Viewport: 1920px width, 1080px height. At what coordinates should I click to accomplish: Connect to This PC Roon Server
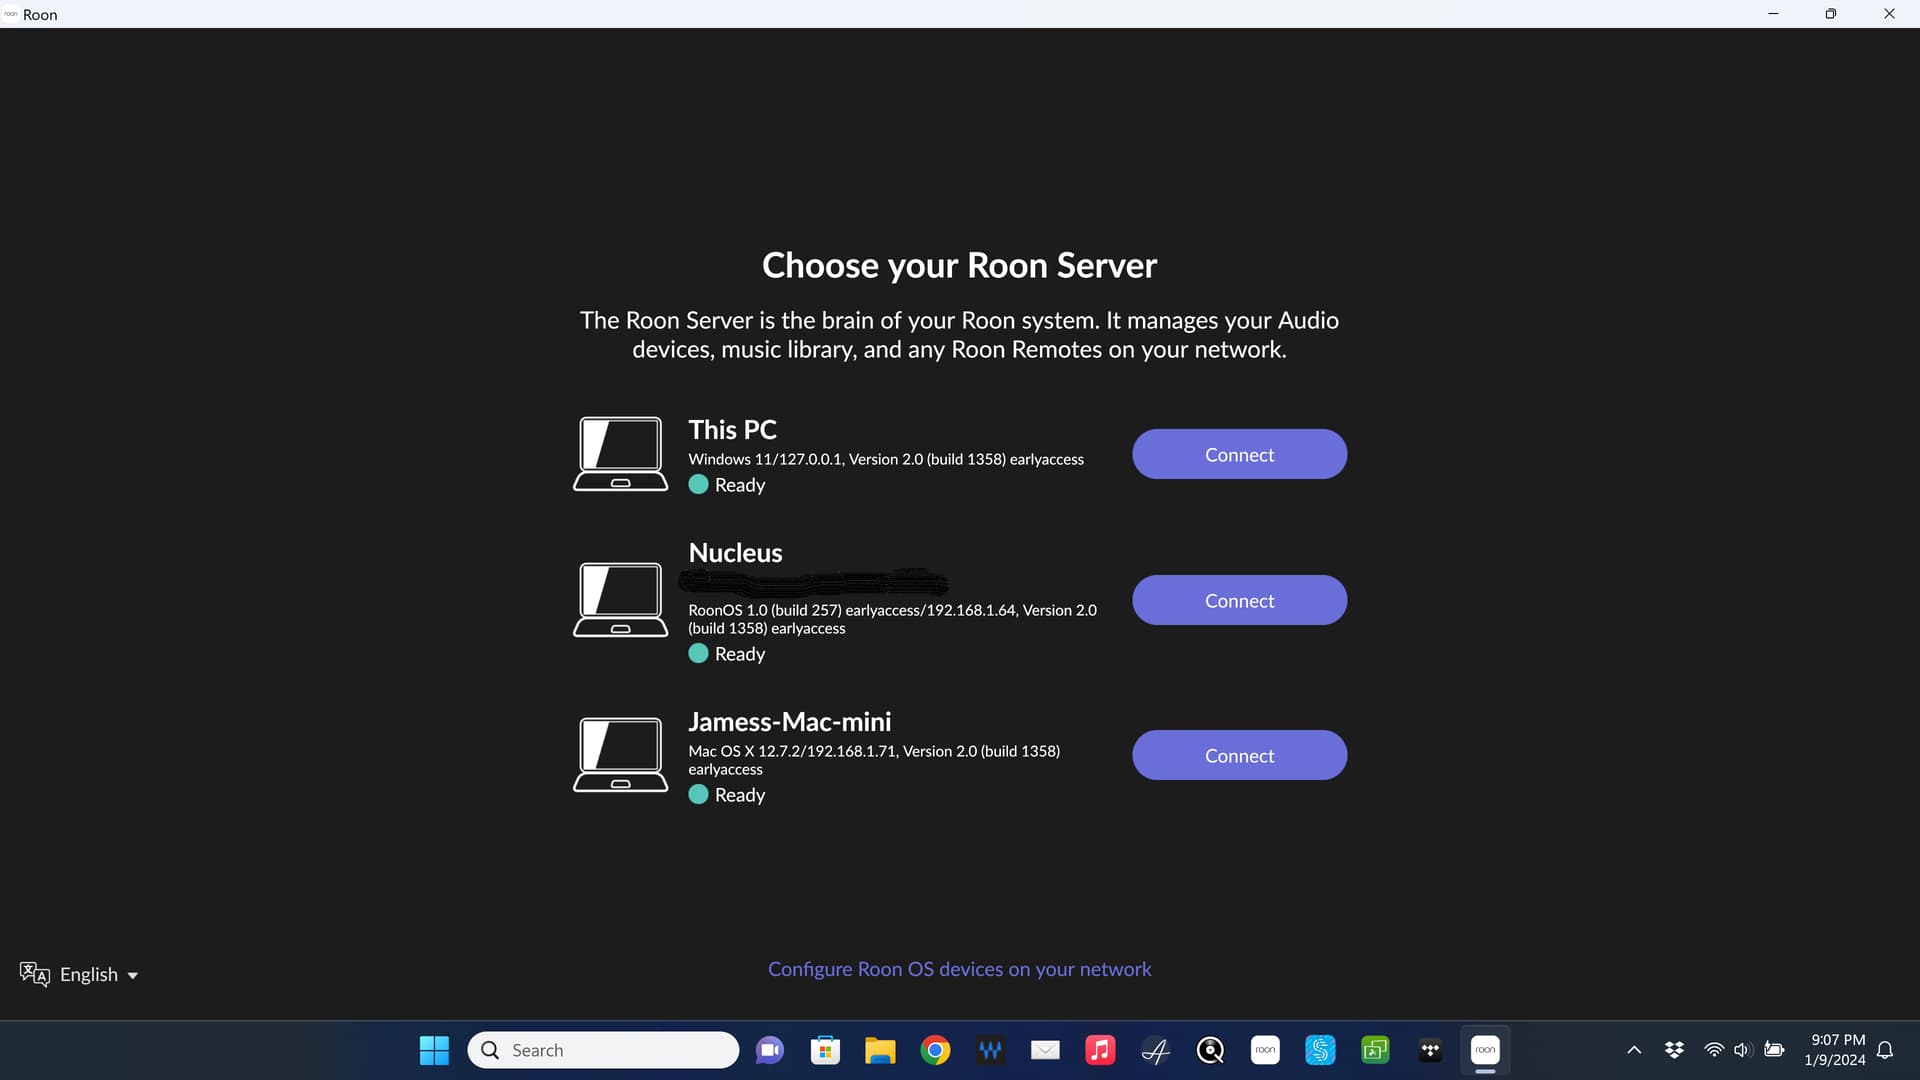(x=1239, y=454)
